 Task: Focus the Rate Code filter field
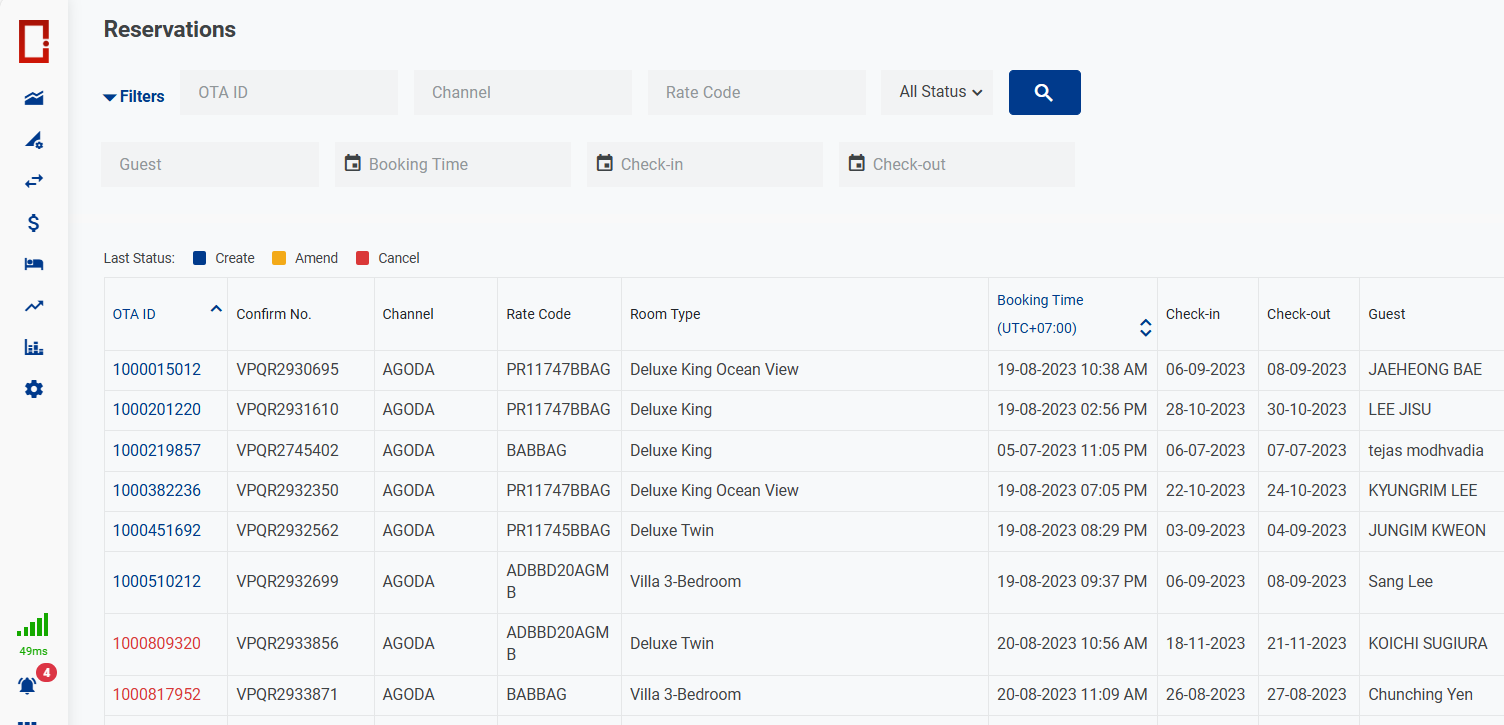coord(756,93)
